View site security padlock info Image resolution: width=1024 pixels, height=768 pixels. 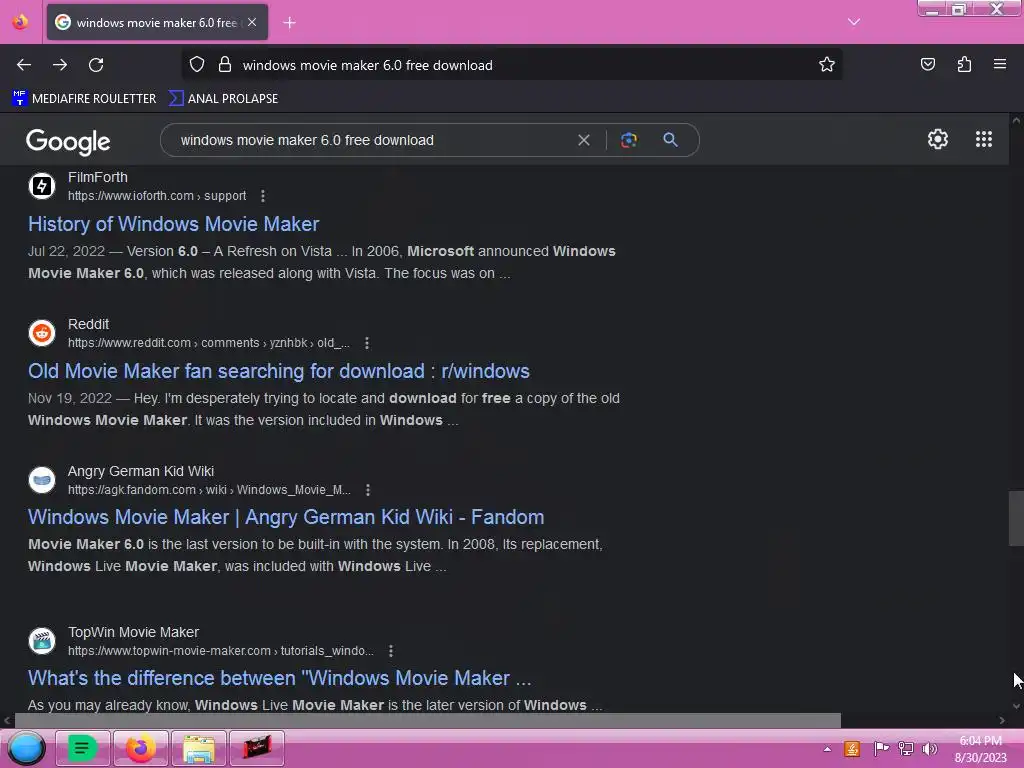(225, 65)
